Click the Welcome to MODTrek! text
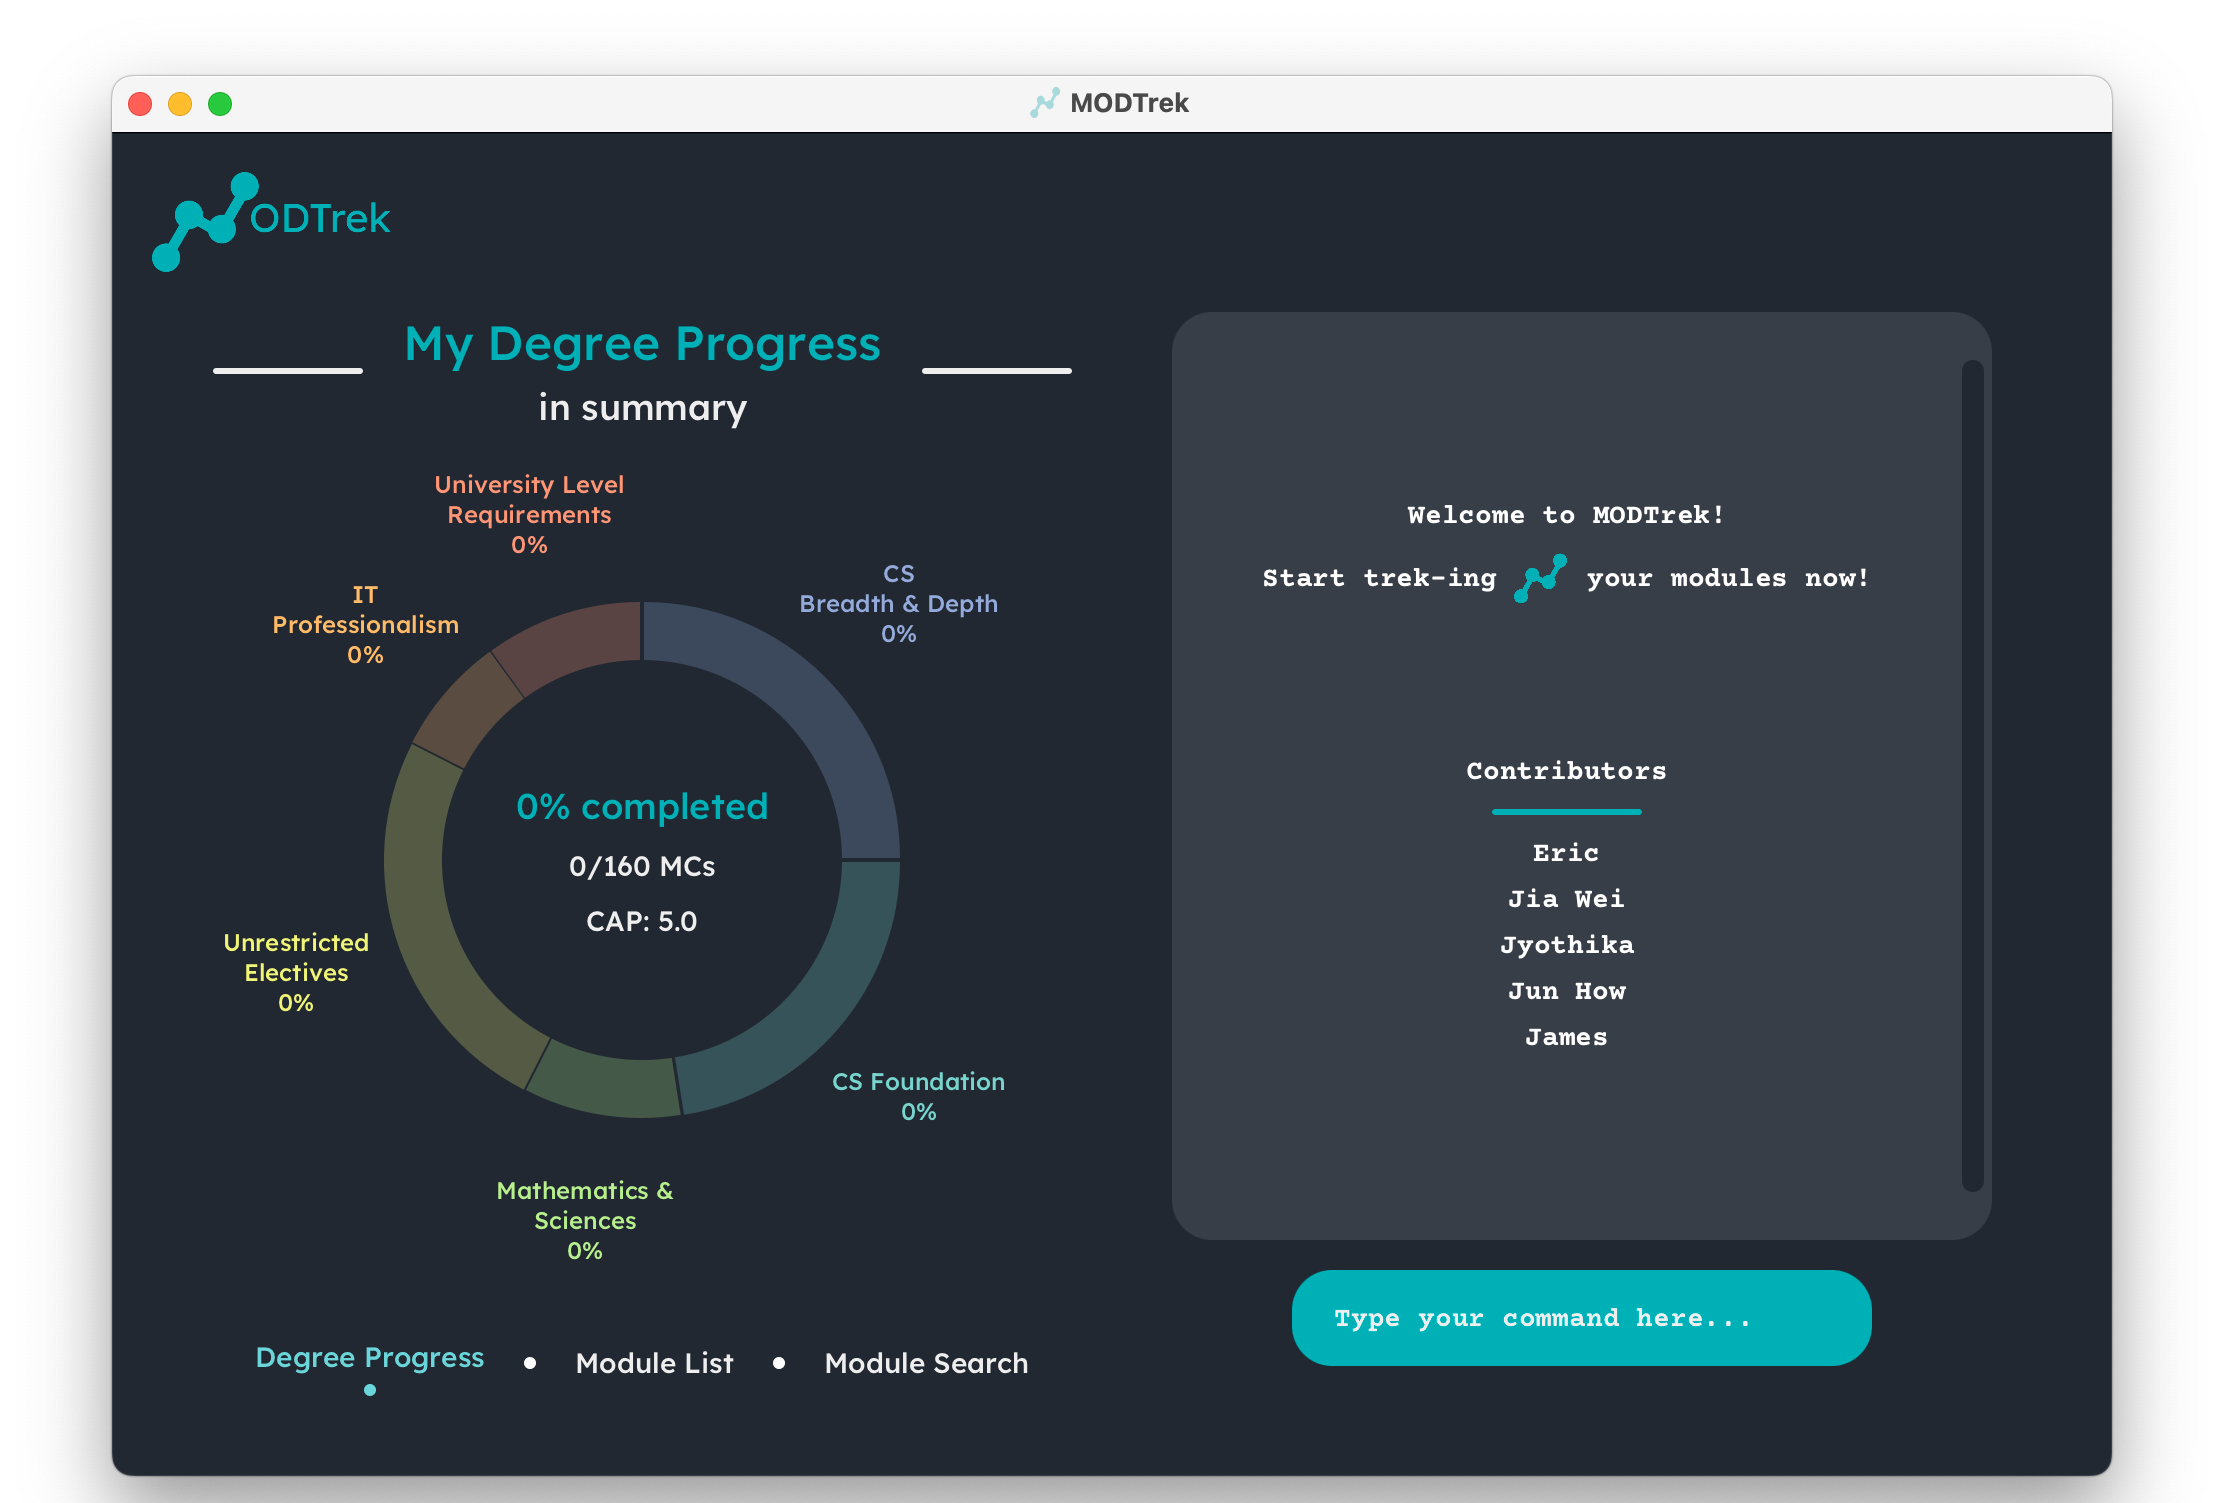Viewport: 2224px width, 1503px height. point(1566,515)
